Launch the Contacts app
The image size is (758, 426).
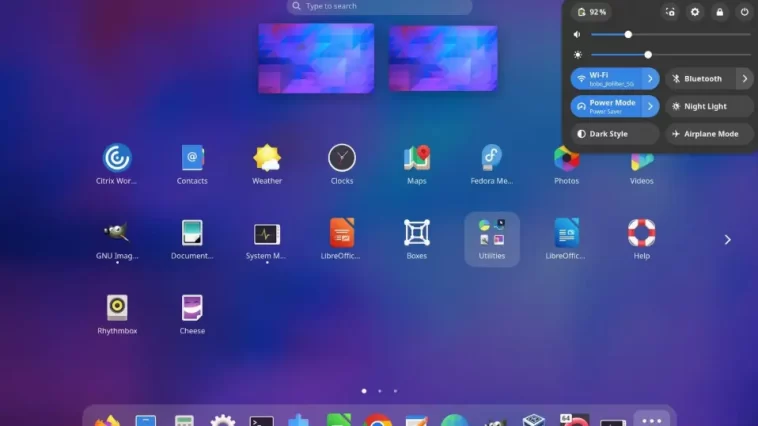(192, 164)
